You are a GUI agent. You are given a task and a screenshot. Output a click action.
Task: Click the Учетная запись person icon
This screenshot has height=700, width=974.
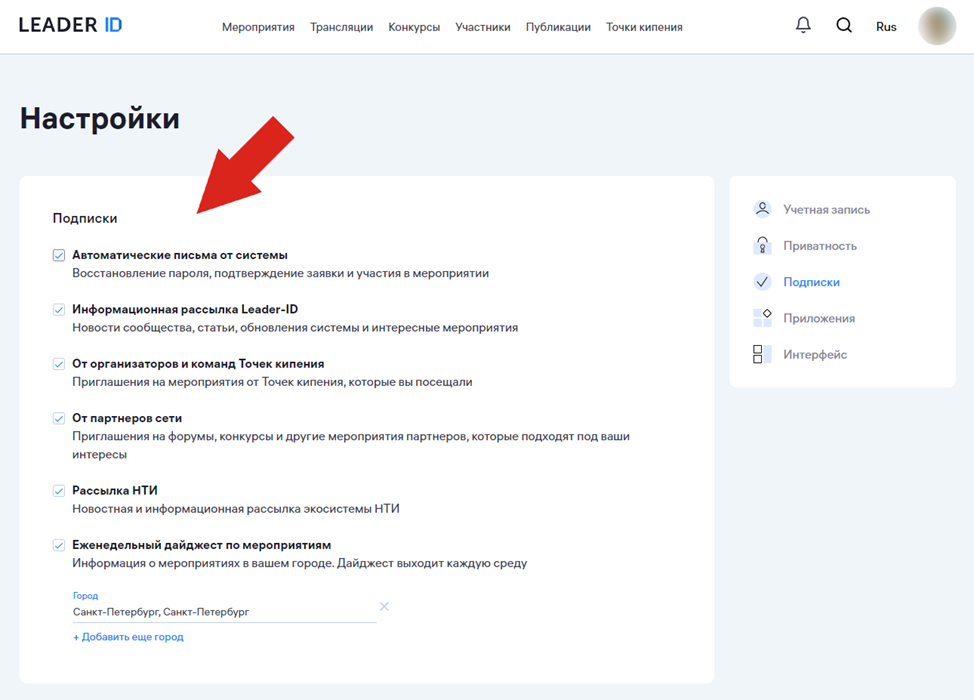point(762,210)
